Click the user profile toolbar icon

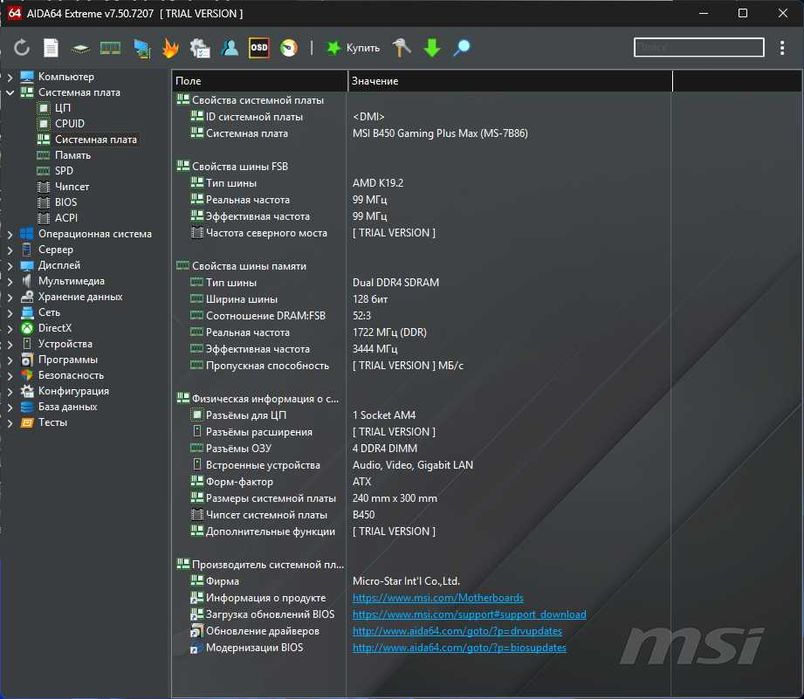click(230, 48)
